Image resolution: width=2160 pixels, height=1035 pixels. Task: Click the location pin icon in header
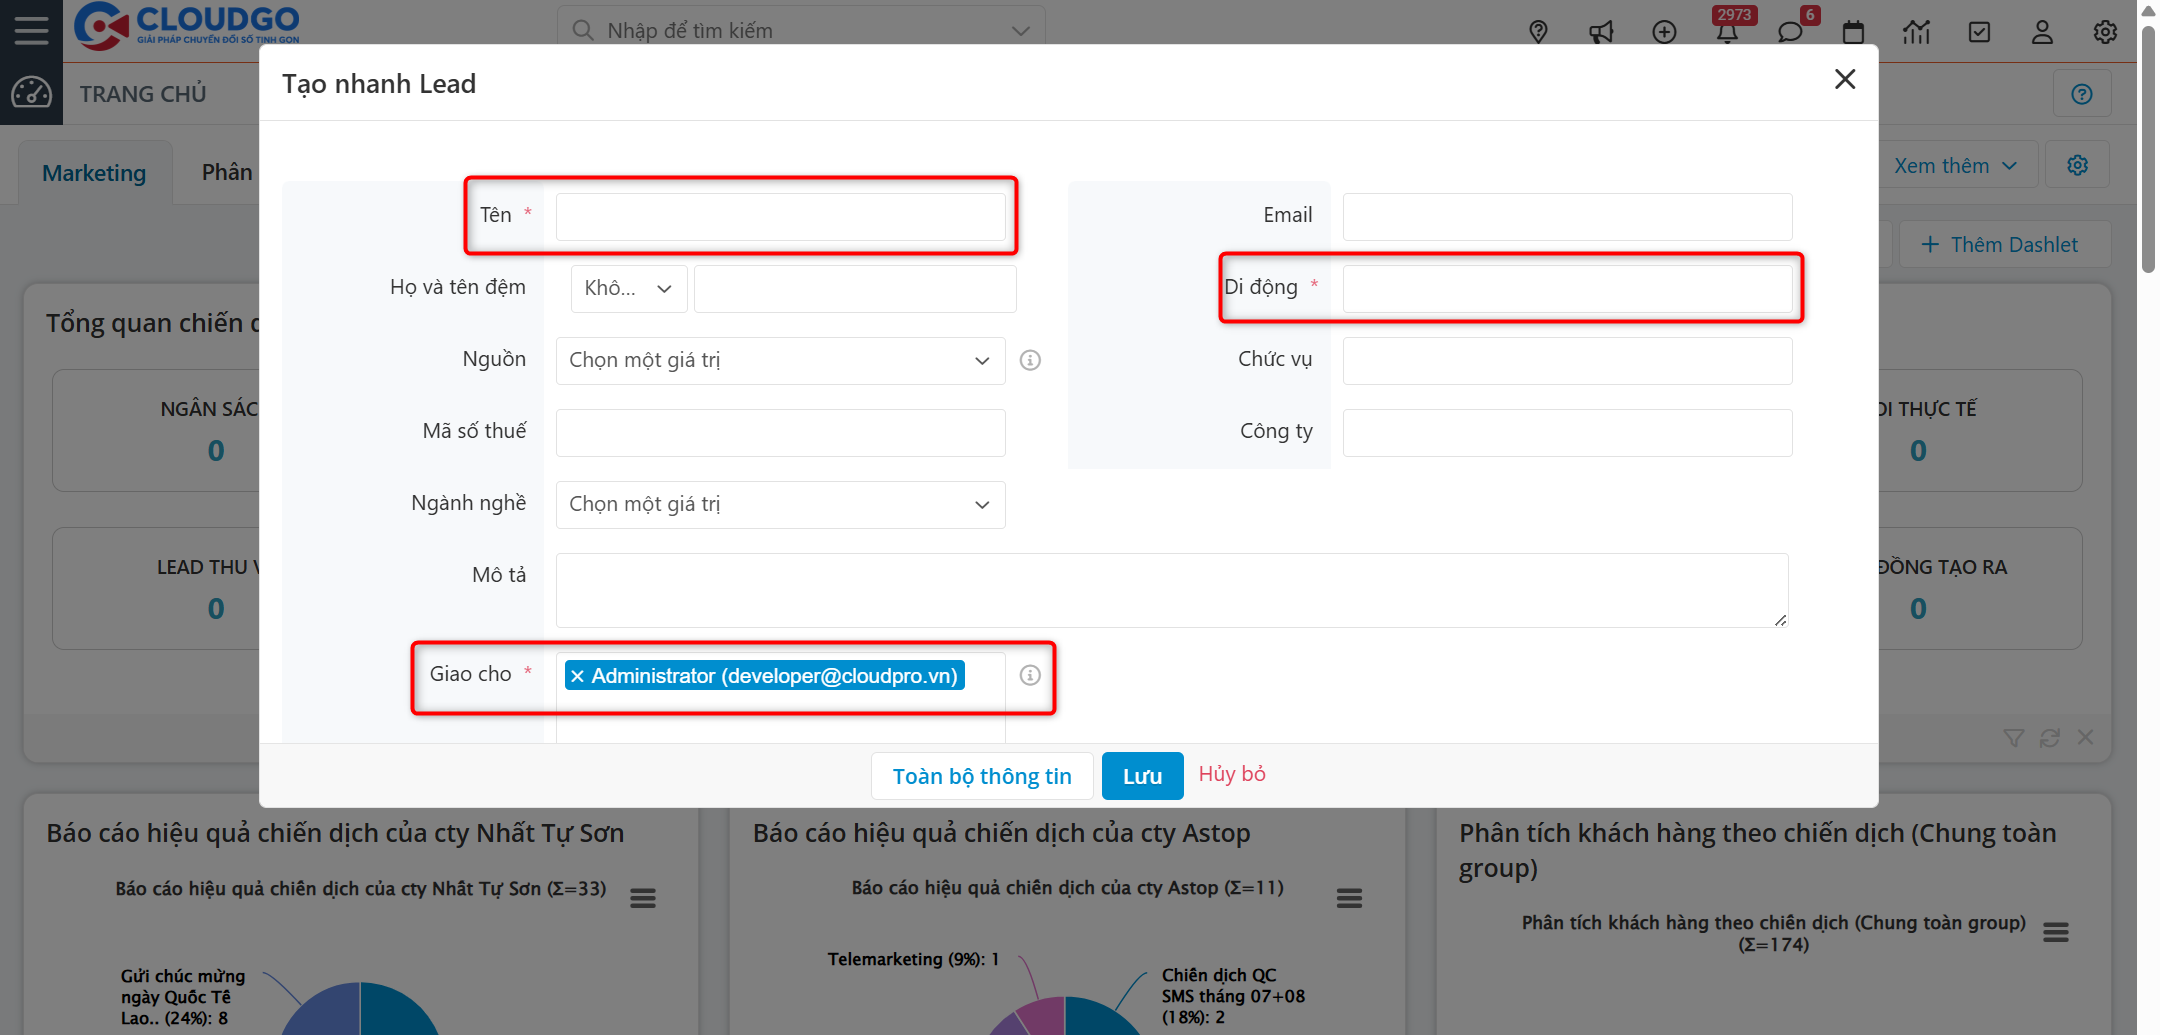(x=1538, y=32)
